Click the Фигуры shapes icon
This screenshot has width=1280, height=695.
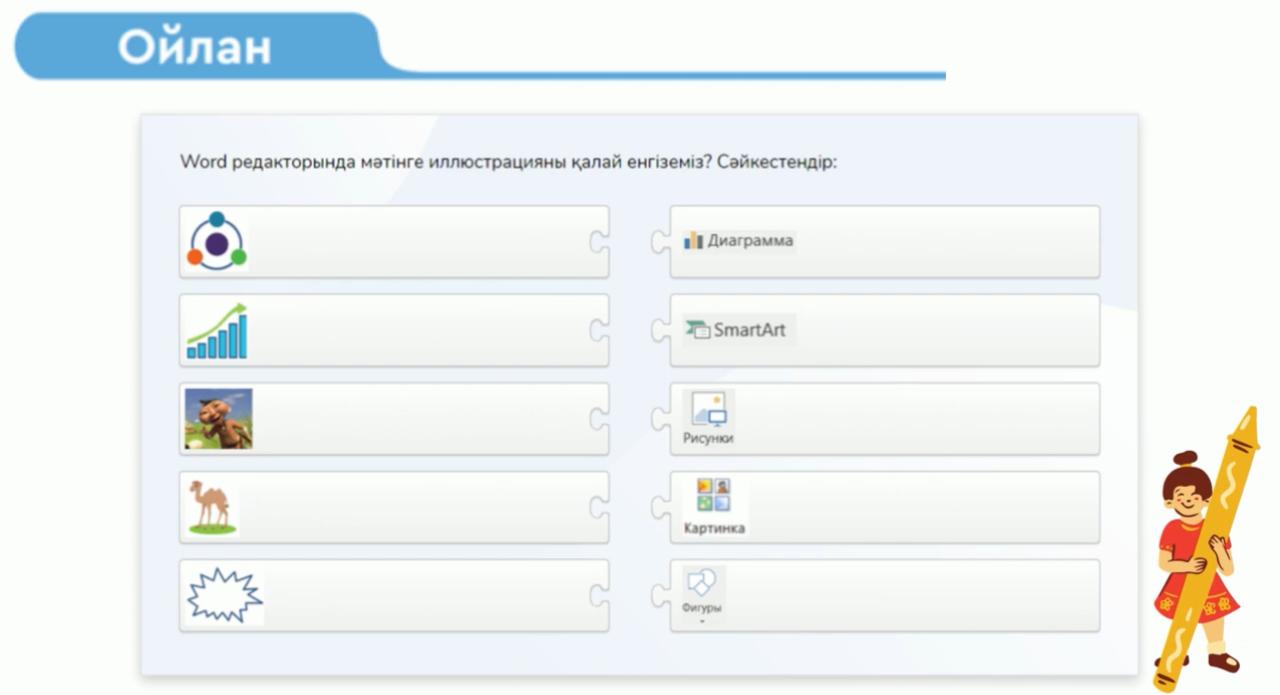(x=704, y=582)
